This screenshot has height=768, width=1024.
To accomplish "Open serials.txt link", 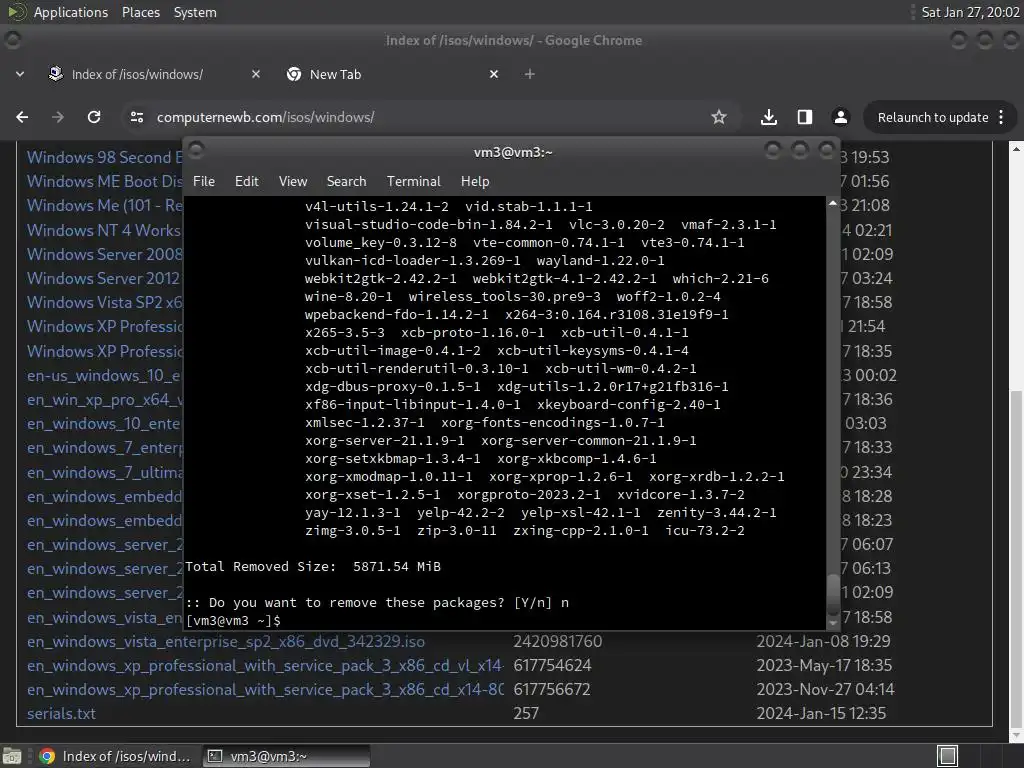I will pos(61,714).
